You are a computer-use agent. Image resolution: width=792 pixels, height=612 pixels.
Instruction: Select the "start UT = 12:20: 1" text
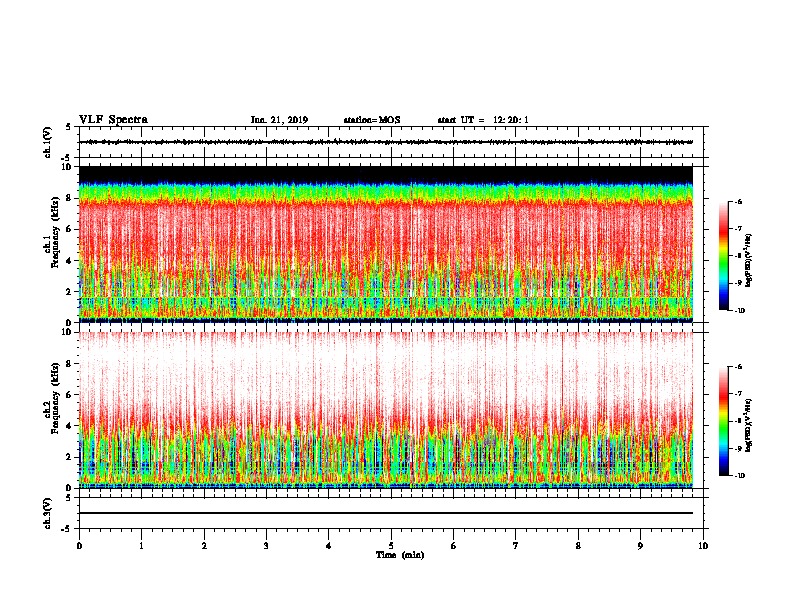(483, 120)
